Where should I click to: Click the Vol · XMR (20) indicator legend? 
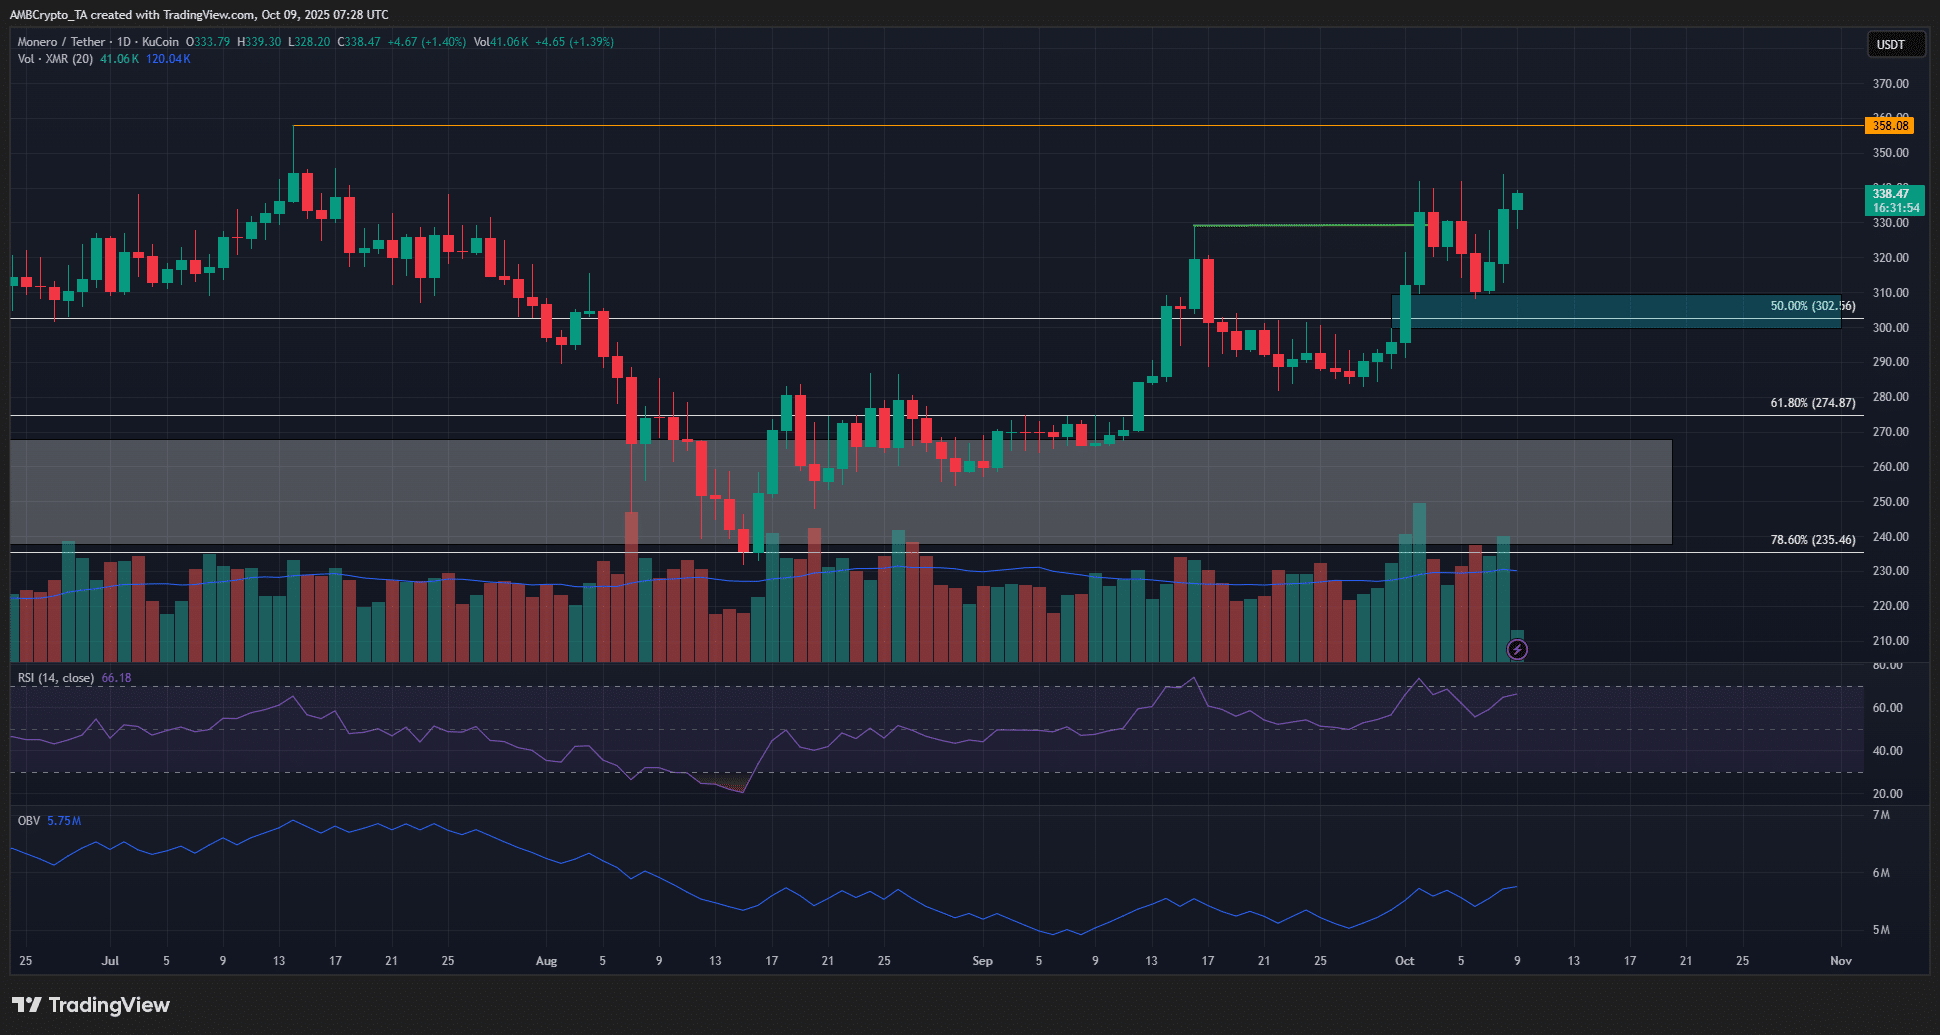click(55, 59)
